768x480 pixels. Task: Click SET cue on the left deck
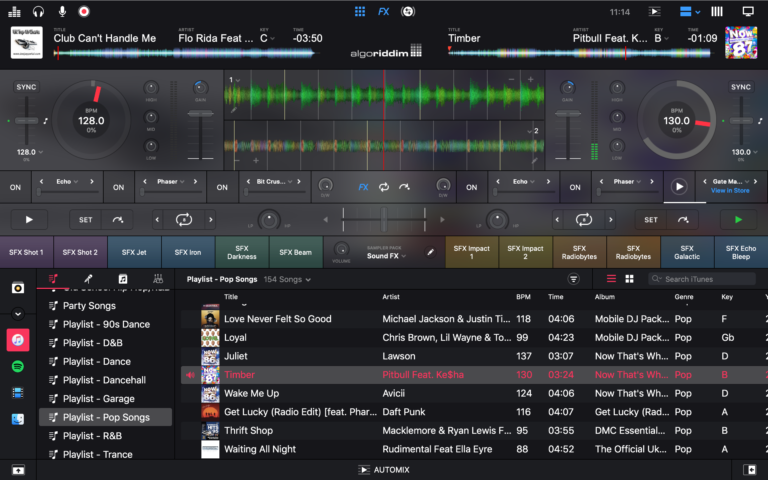[x=85, y=219]
